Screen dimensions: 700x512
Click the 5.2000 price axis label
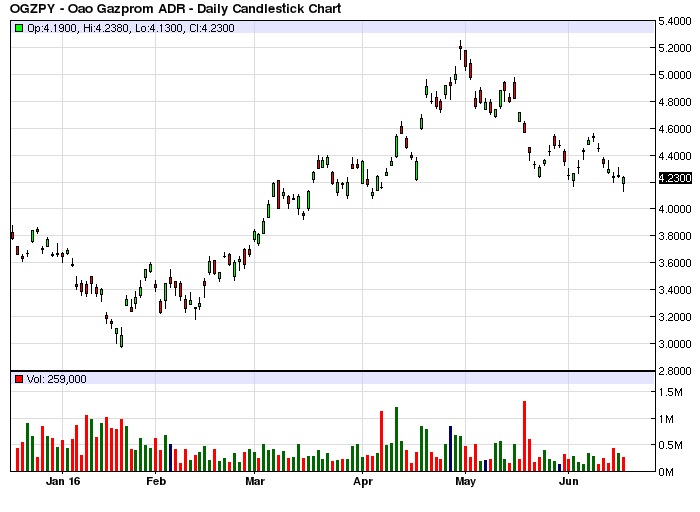coord(675,48)
